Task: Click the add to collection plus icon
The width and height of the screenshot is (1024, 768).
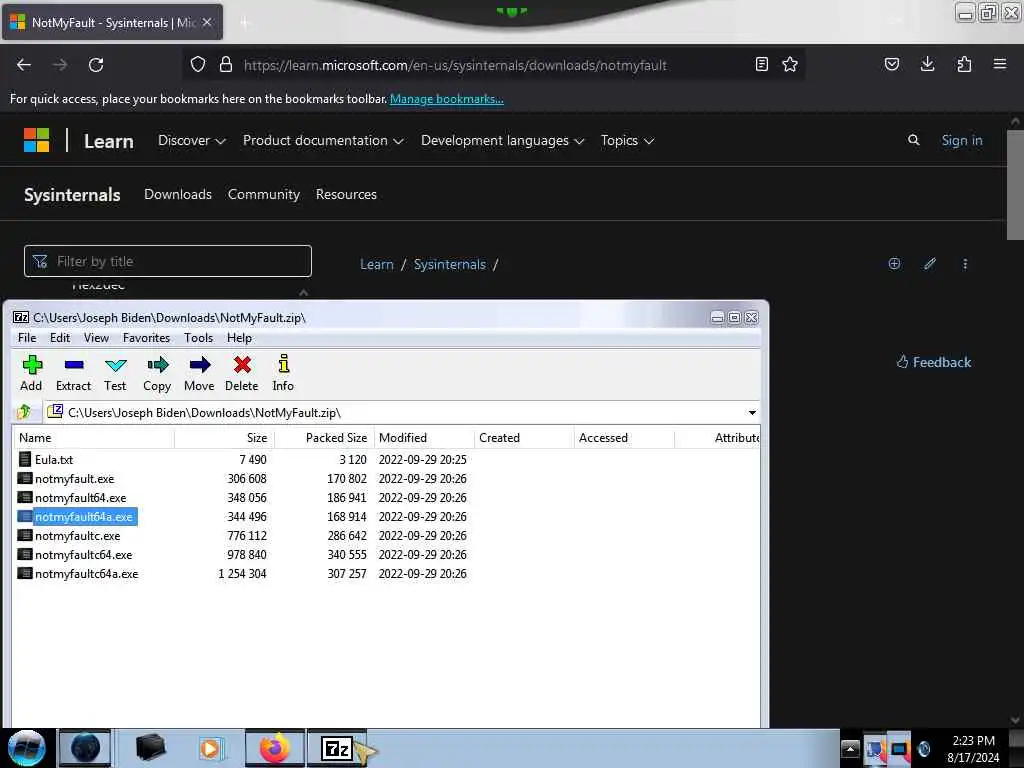Action: tap(894, 263)
